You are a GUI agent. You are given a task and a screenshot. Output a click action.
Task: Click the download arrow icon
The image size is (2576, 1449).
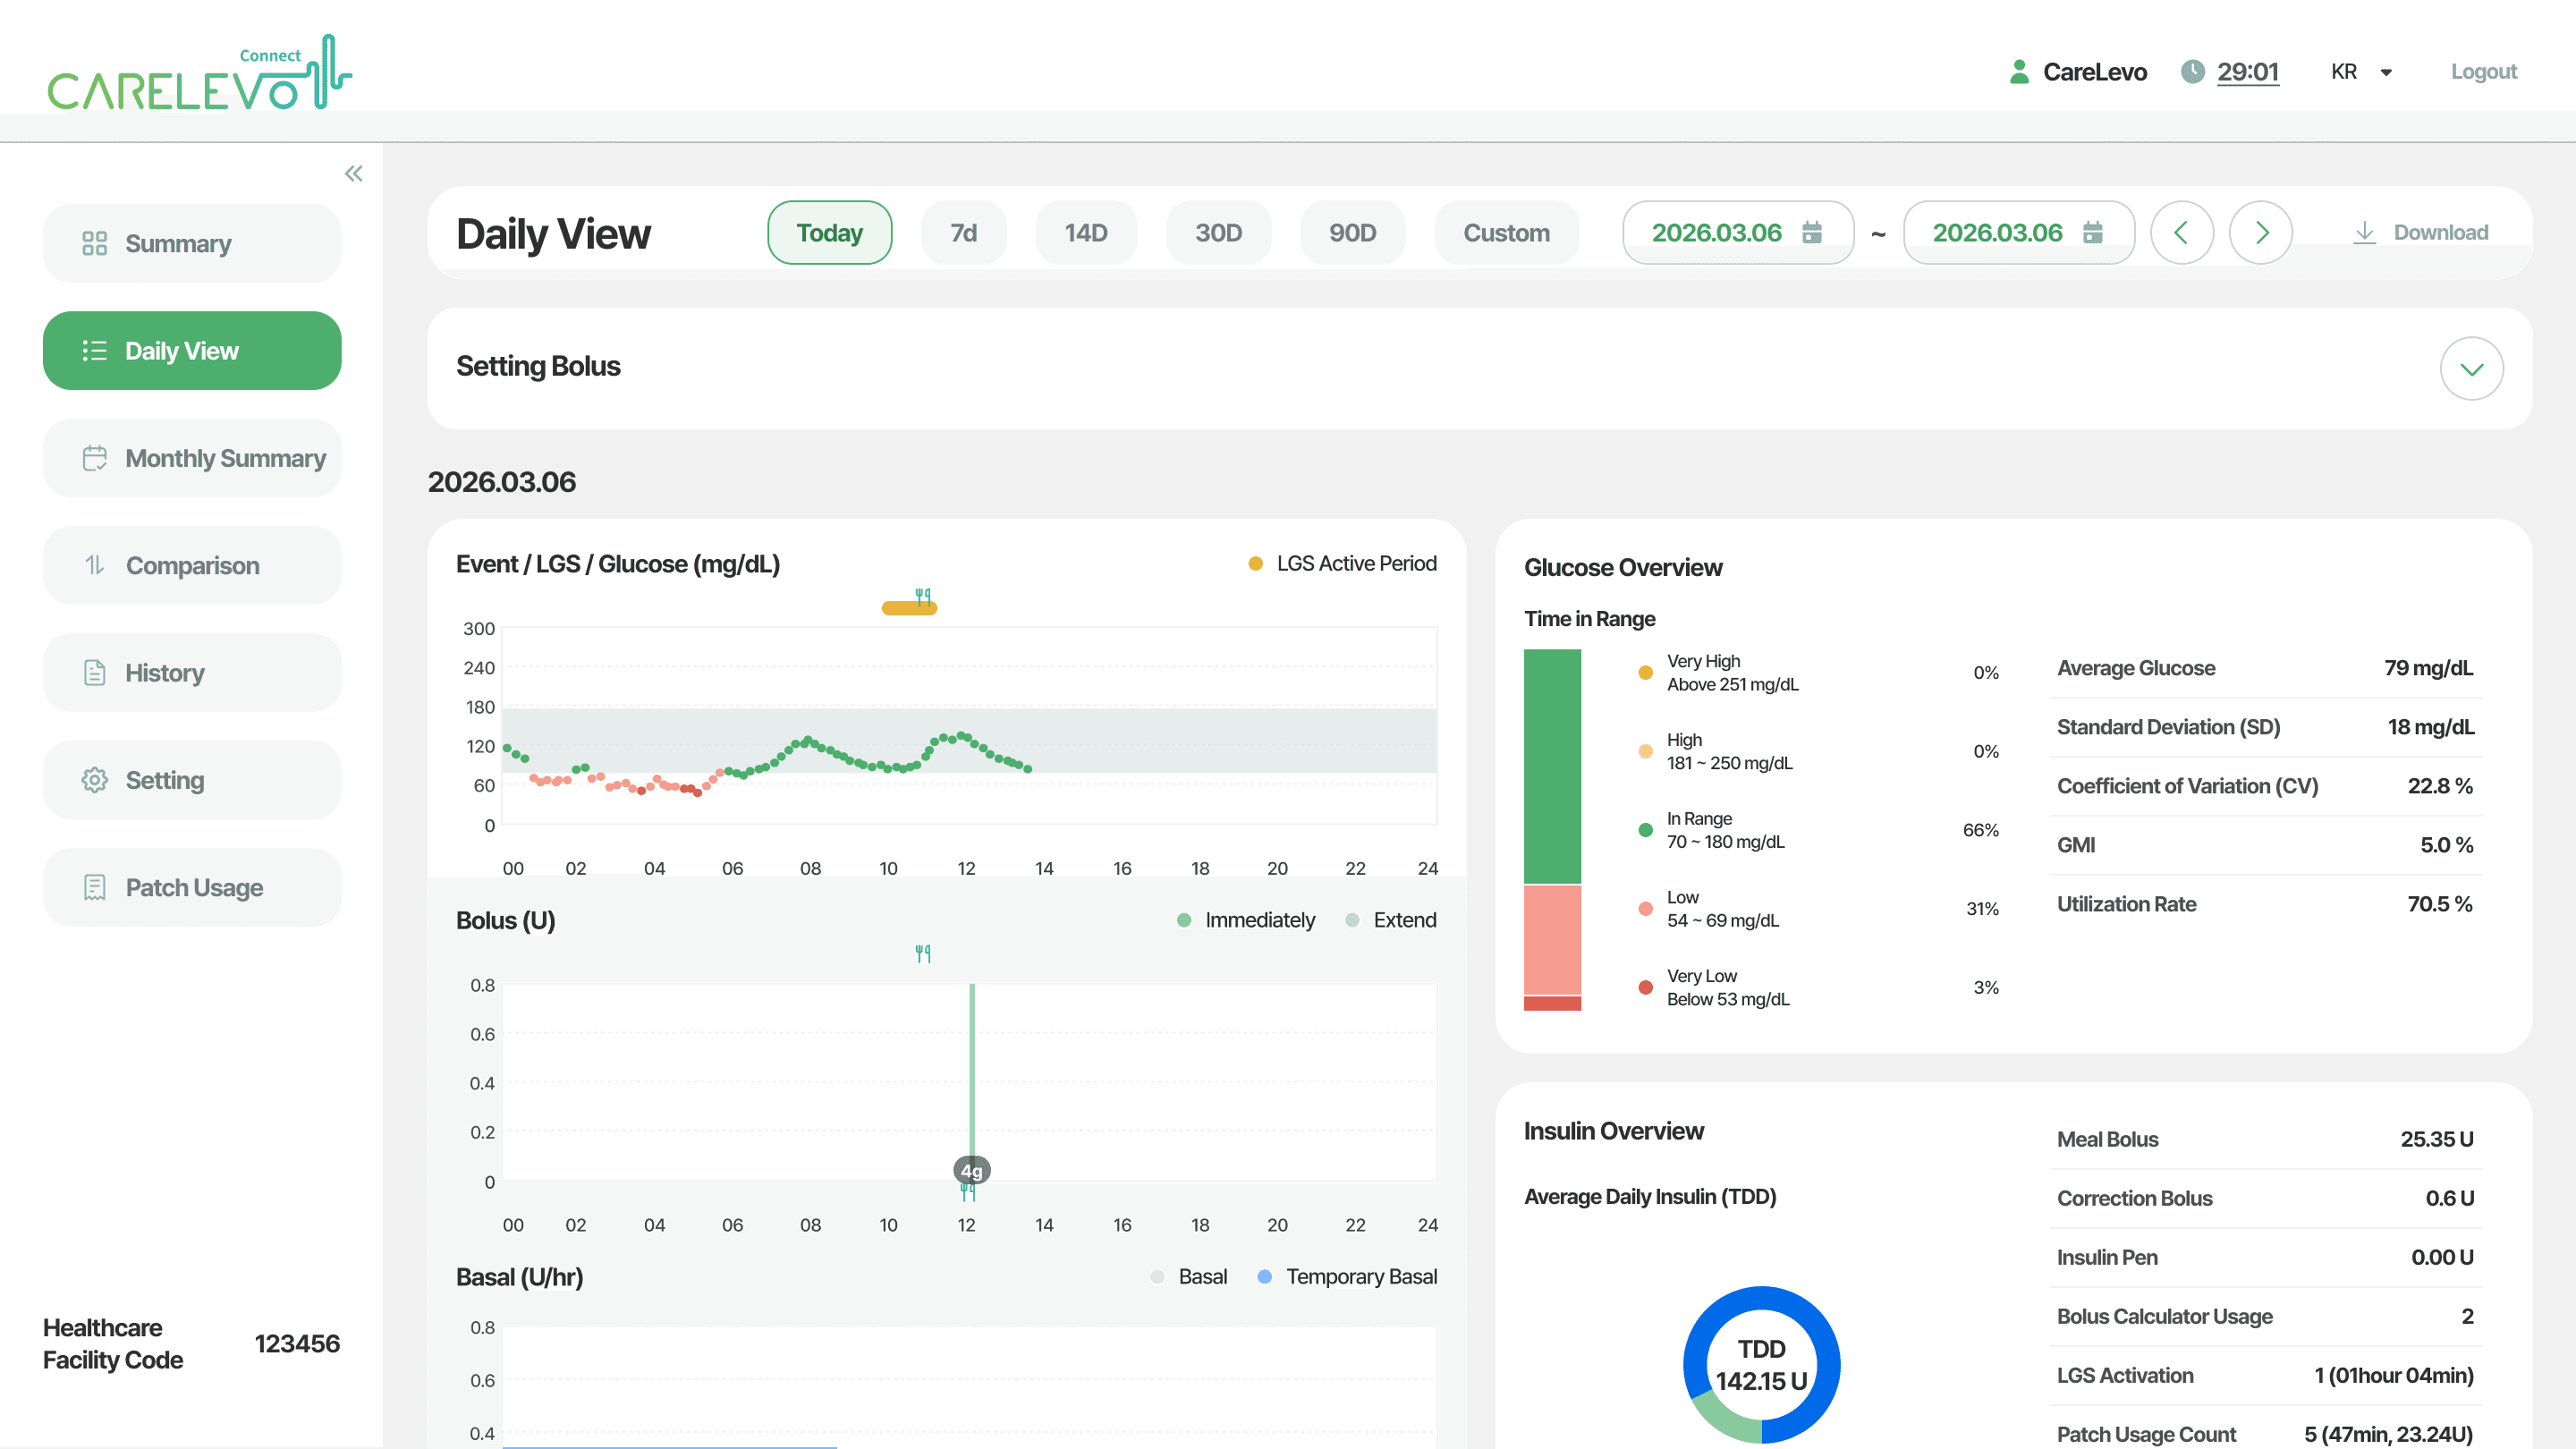[x=2364, y=233]
